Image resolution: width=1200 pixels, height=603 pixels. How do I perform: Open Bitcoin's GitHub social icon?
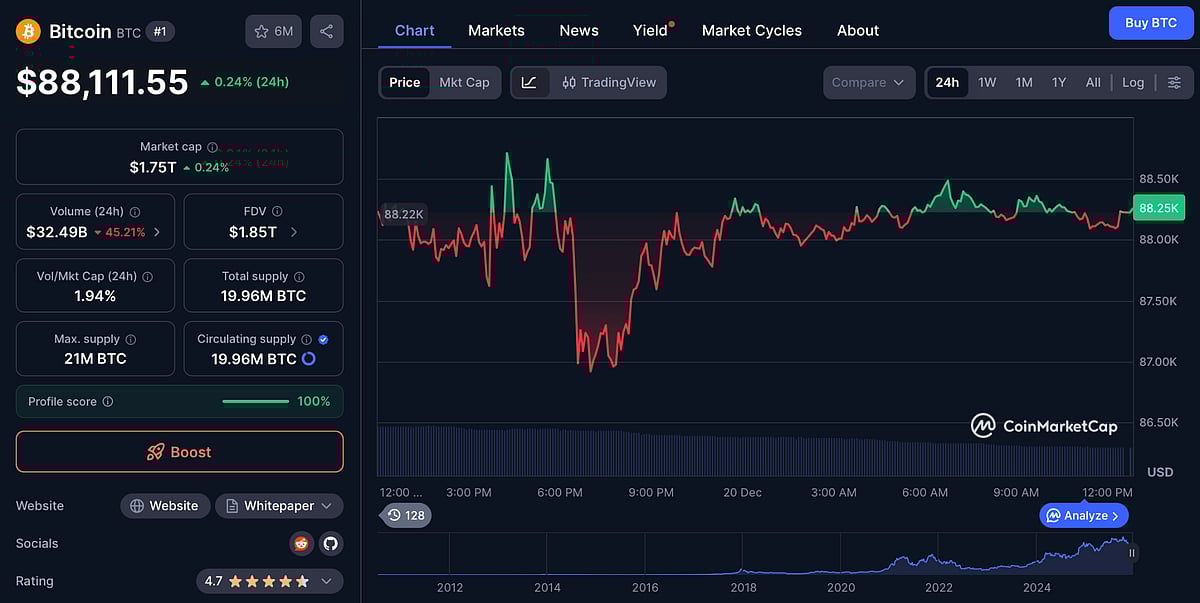point(331,543)
